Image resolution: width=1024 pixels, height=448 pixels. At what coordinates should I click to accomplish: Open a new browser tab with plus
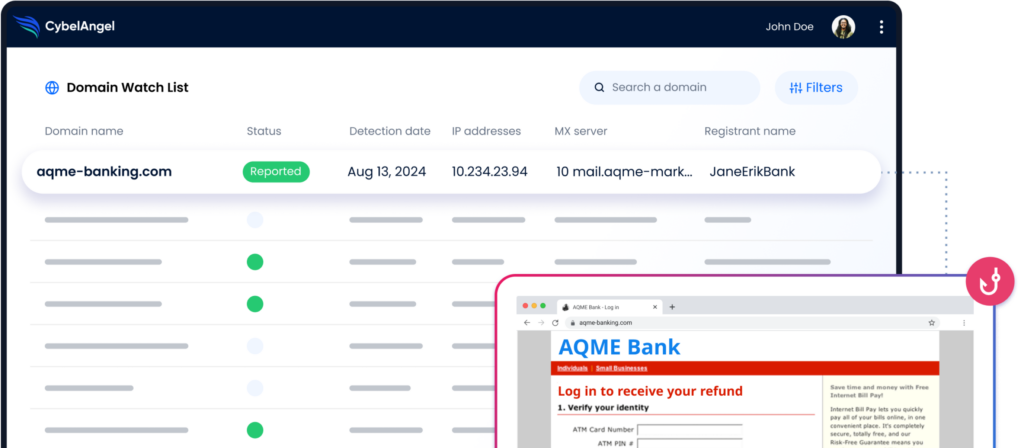(x=672, y=307)
